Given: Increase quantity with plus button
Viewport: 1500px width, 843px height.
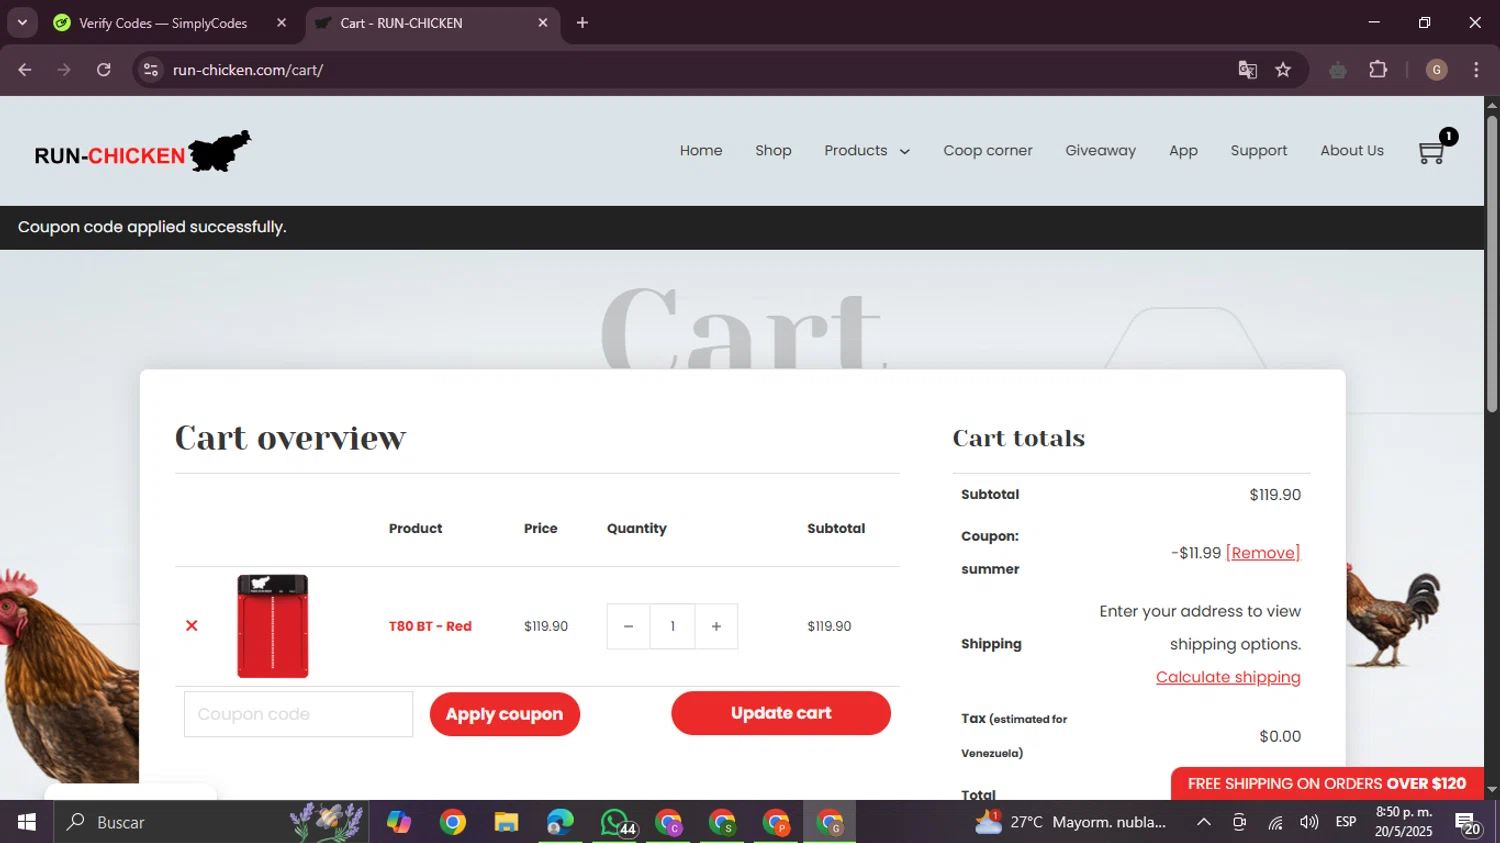Looking at the screenshot, I should [716, 626].
